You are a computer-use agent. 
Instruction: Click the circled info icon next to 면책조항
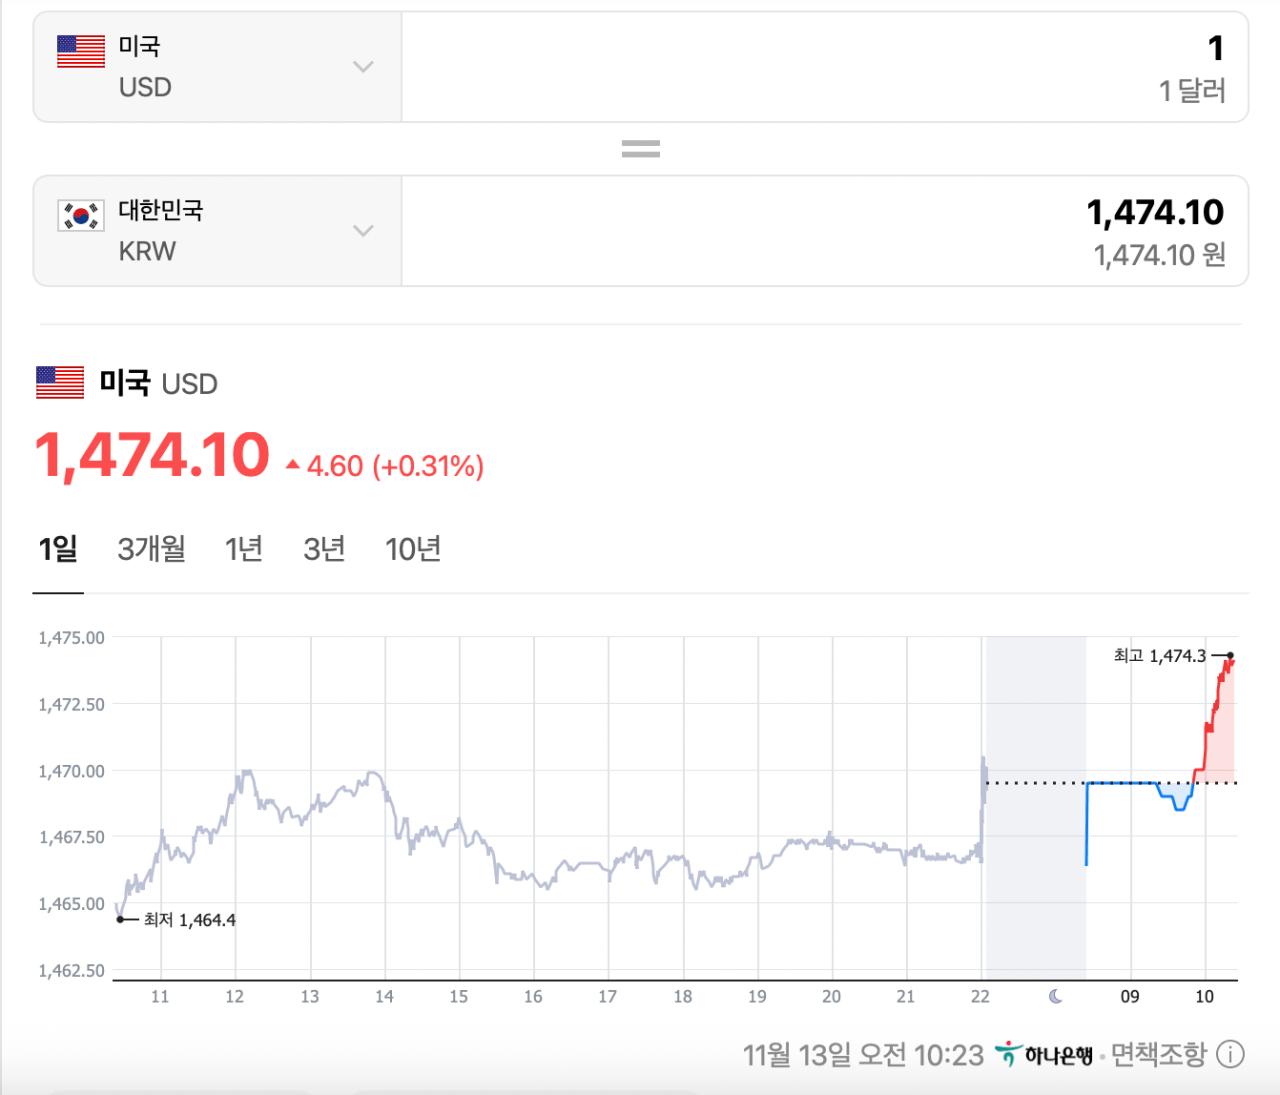(1229, 1054)
